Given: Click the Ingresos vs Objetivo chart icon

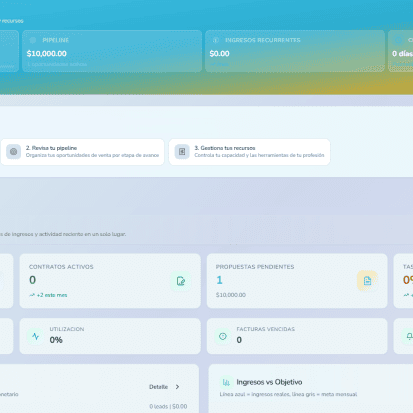Looking at the screenshot, I should click(x=226, y=382).
